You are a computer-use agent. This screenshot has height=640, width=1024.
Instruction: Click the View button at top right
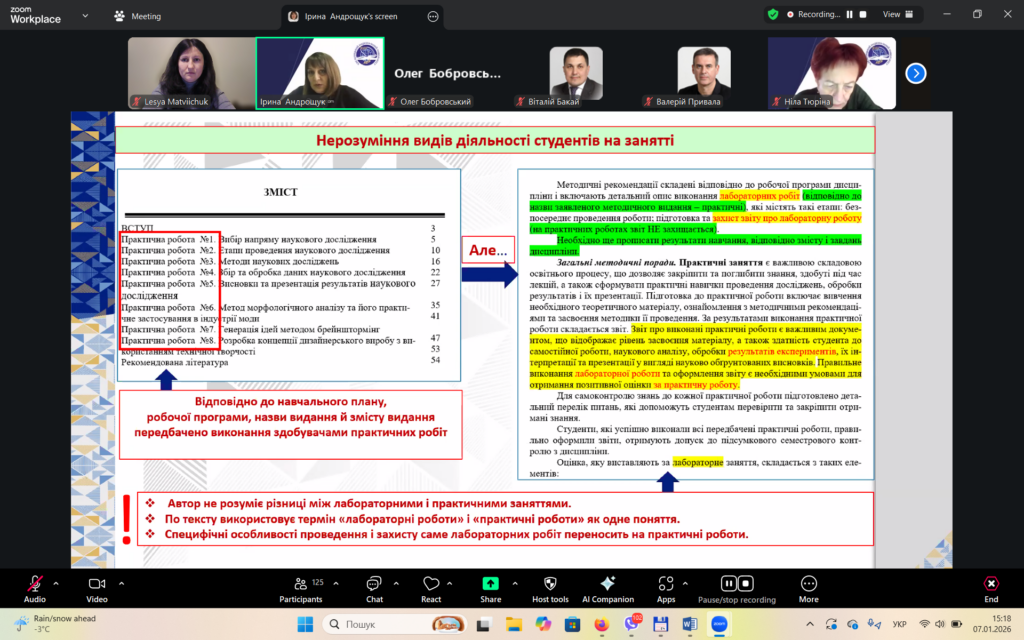[891, 15]
